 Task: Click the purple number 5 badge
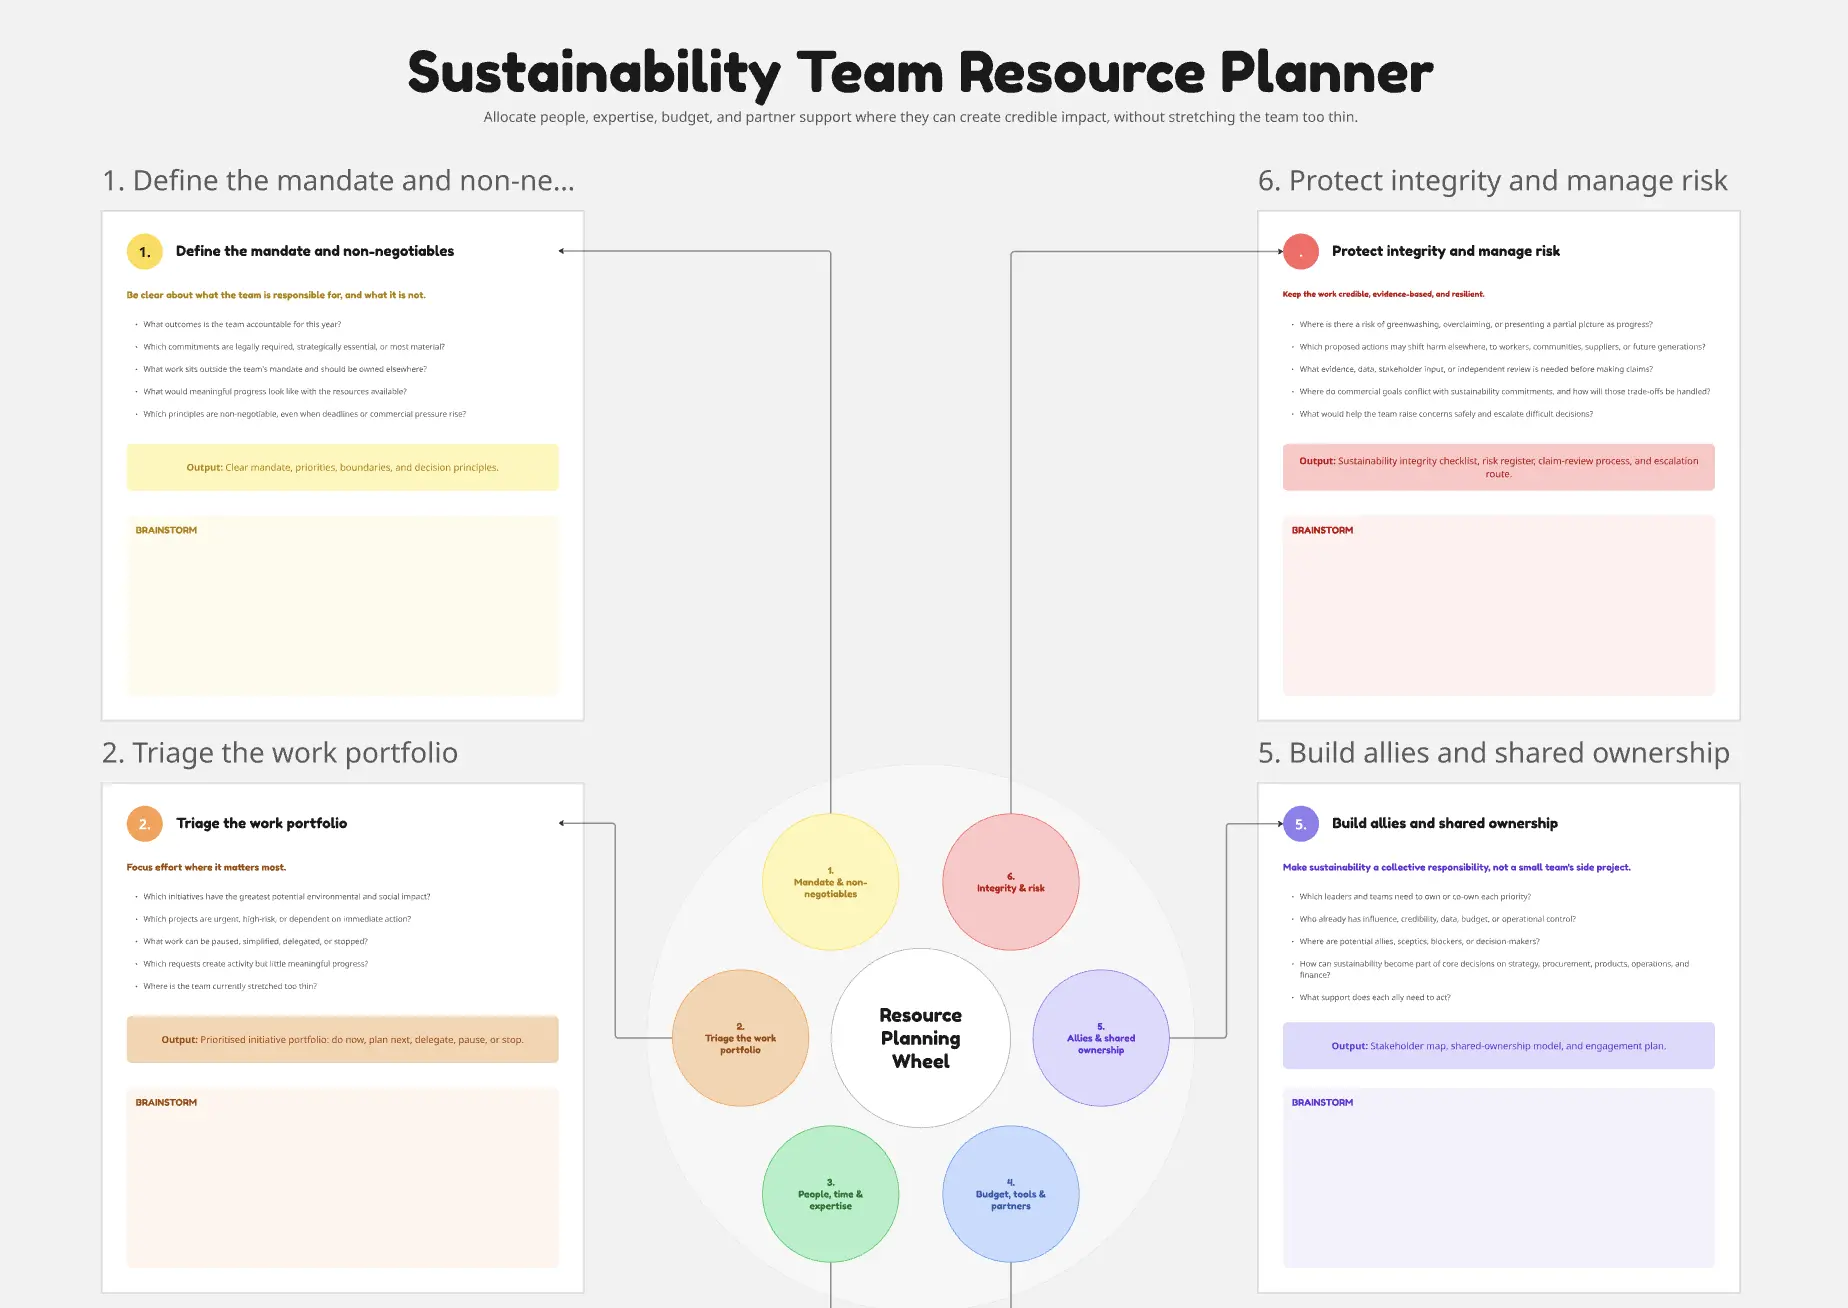[x=1301, y=824]
